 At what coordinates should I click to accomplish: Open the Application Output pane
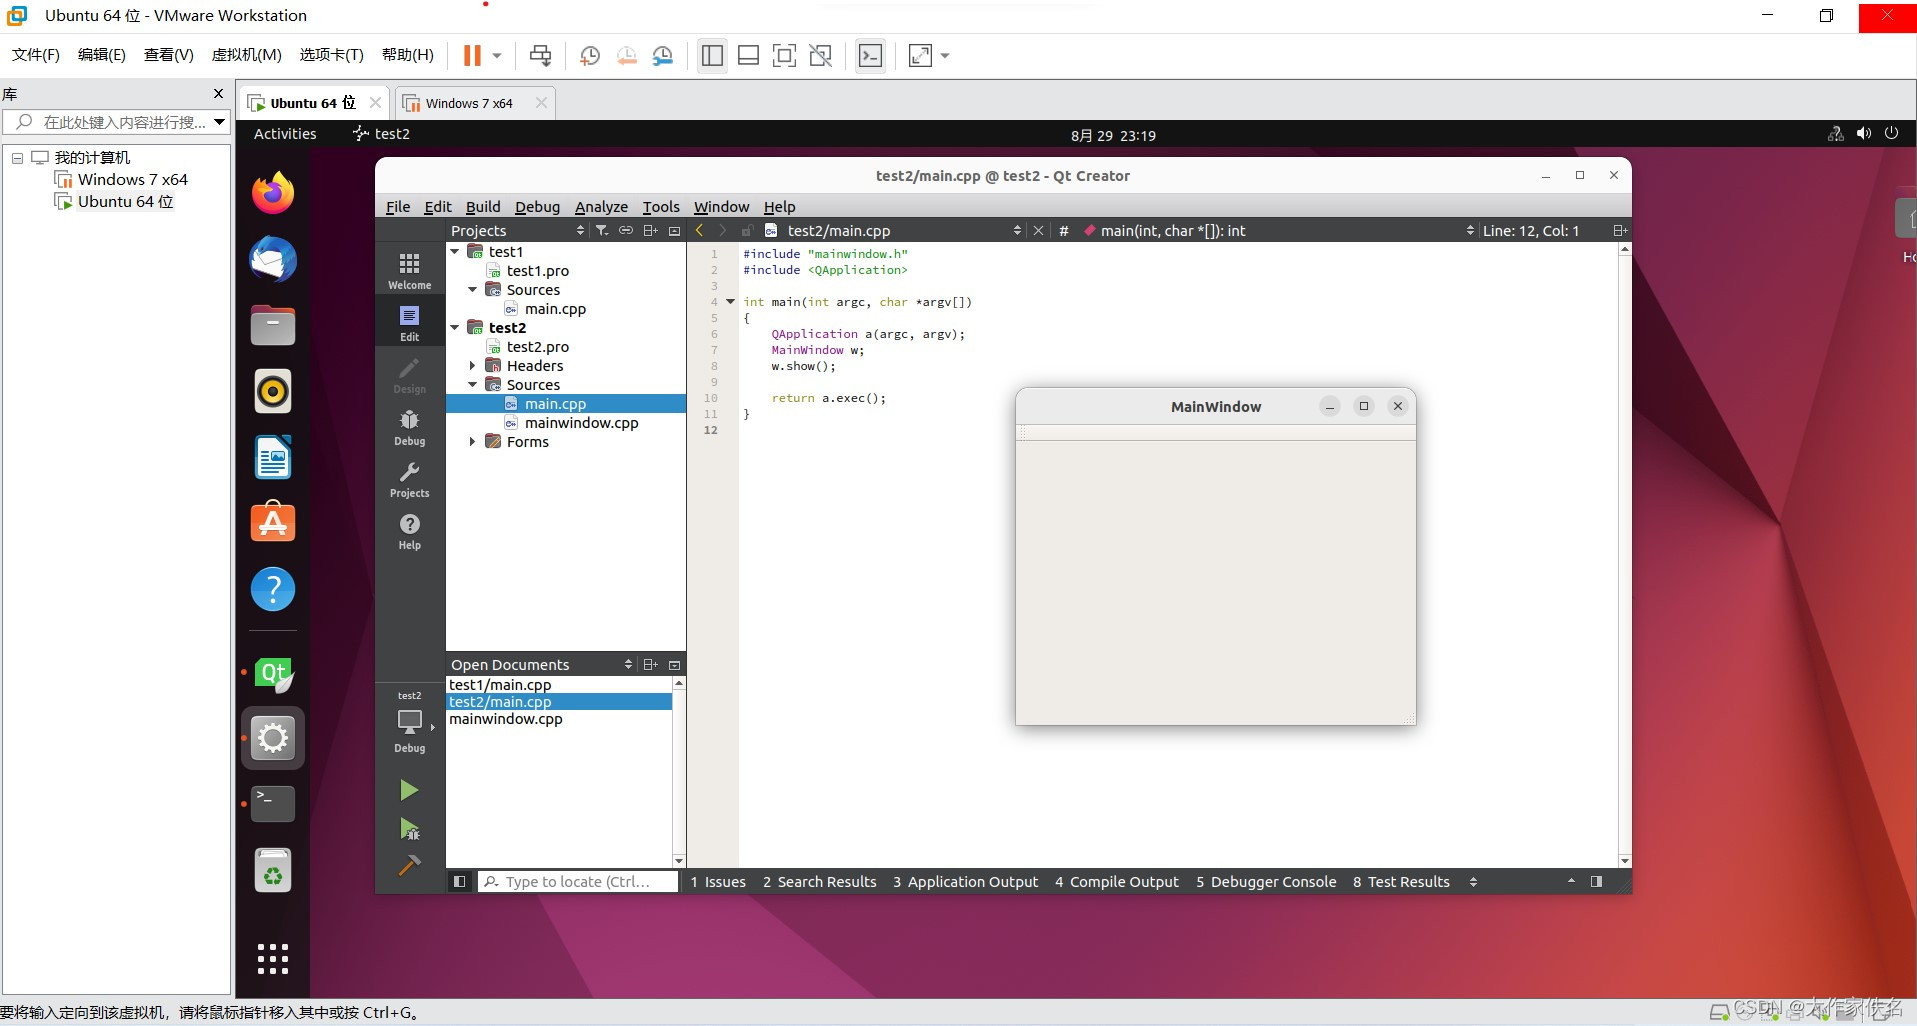[x=965, y=882]
